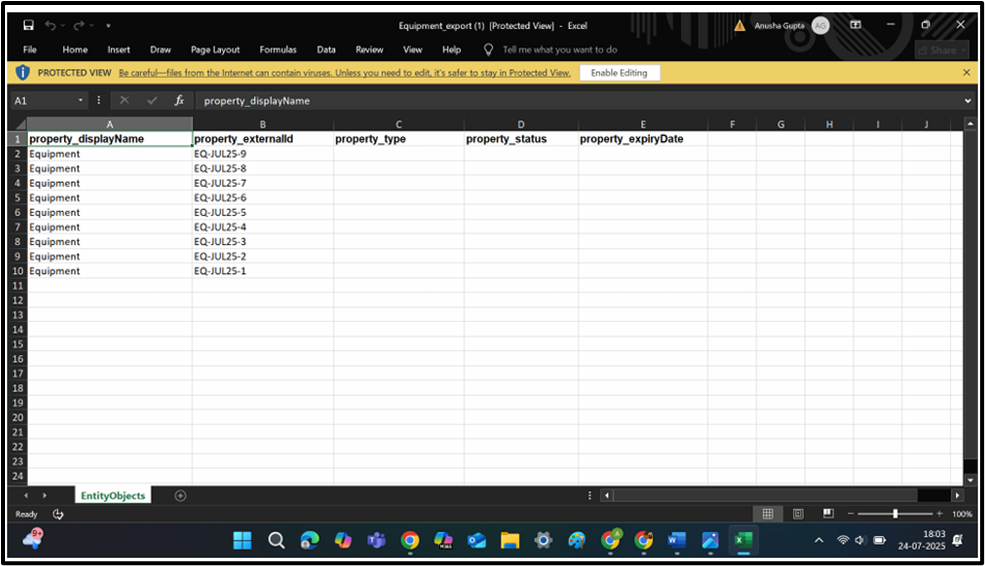Viewport: 985px width, 566px height.
Task: Open Ribbon Display Options icon
Action: pyautogui.click(x=856, y=25)
